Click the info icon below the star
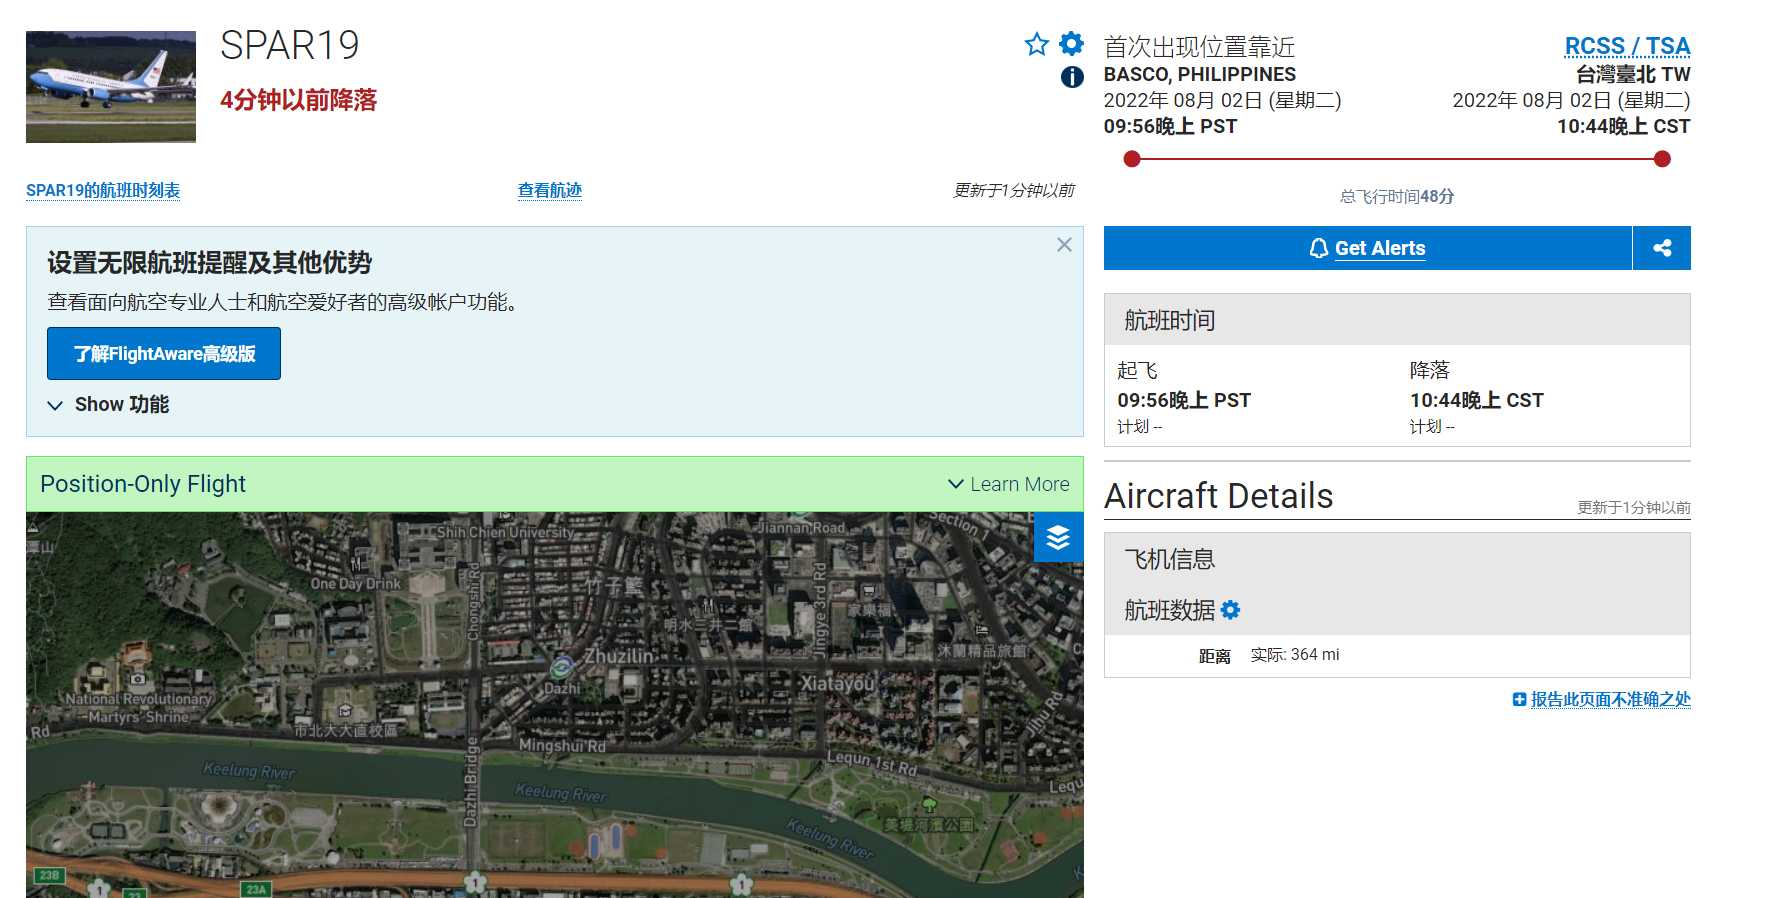 pos(1072,77)
